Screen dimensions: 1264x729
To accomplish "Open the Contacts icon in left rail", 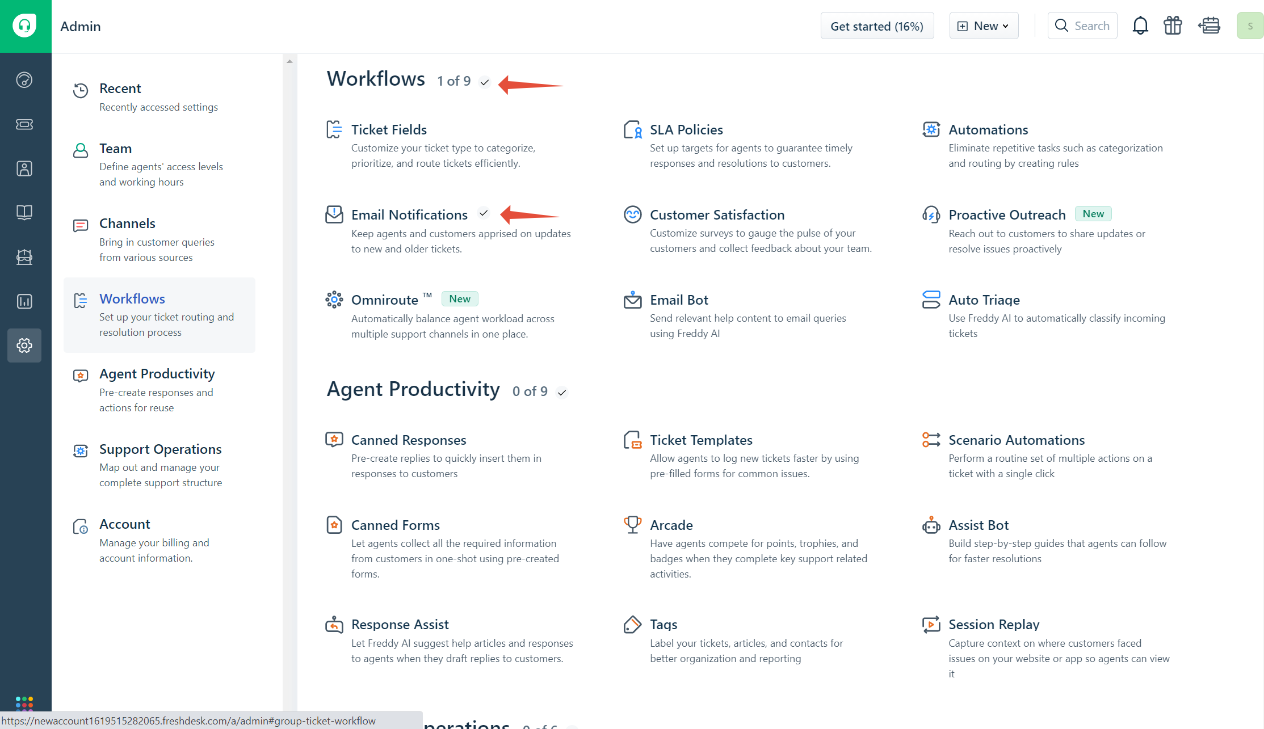I will [25, 169].
